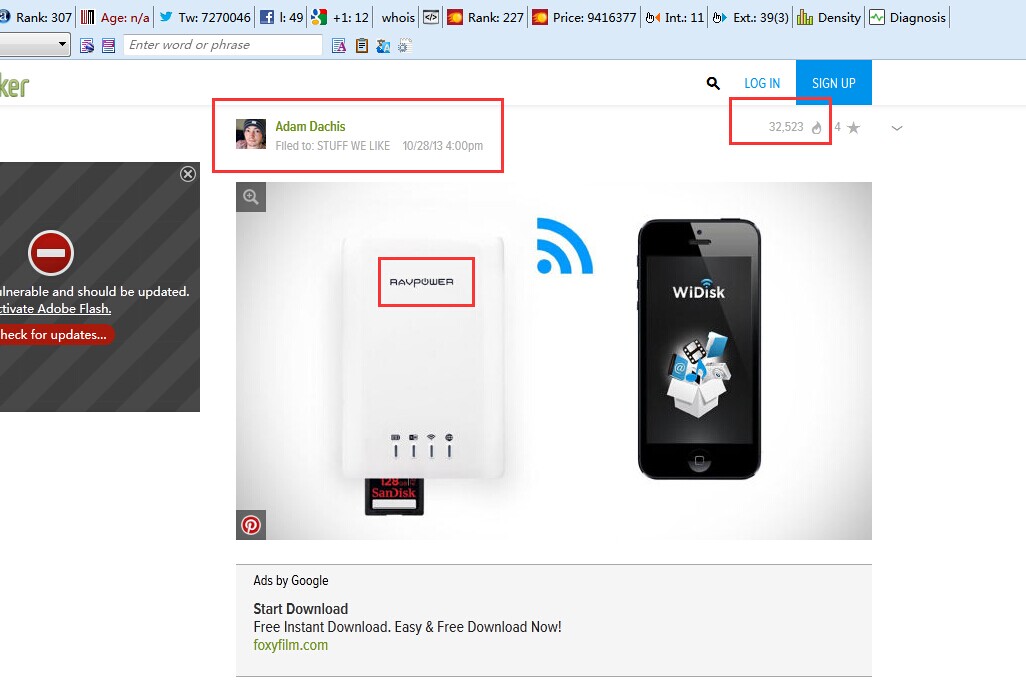Run the site Diagnosis icon

pos(877,16)
